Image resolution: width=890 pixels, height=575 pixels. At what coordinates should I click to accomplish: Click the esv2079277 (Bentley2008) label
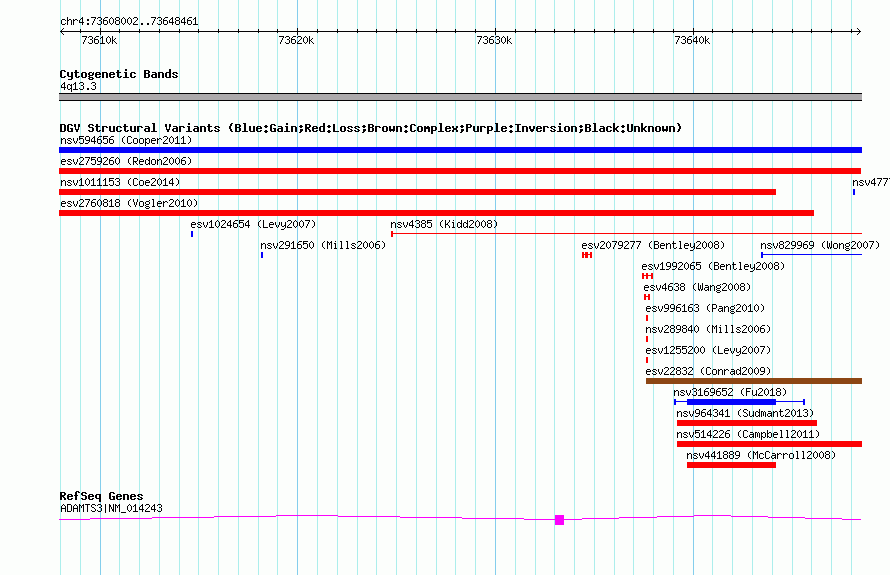(653, 245)
